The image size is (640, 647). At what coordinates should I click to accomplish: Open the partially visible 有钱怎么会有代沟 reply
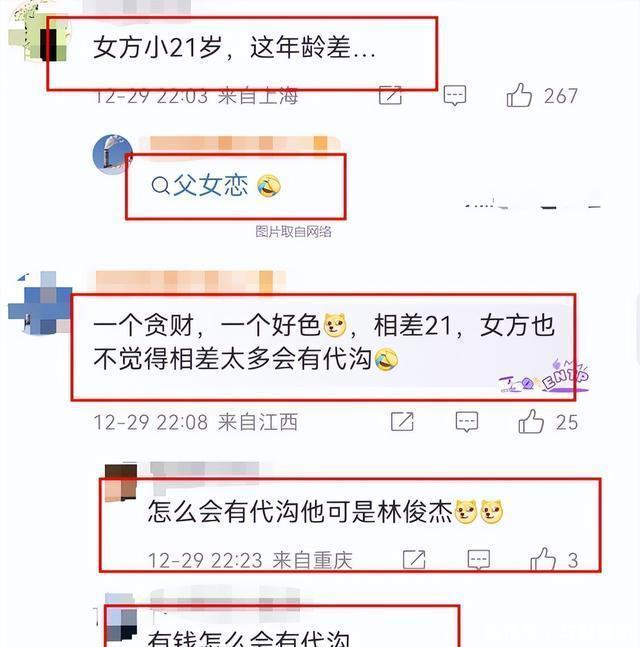tap(249, 638)
